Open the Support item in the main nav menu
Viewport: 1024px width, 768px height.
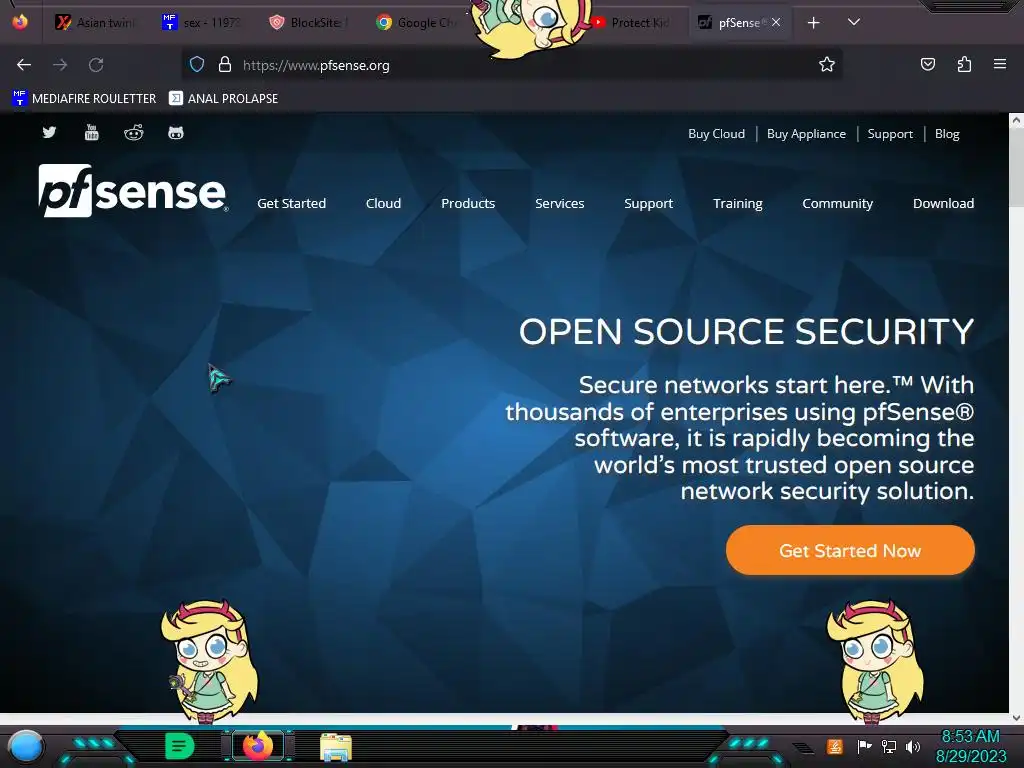coord(648,203)
